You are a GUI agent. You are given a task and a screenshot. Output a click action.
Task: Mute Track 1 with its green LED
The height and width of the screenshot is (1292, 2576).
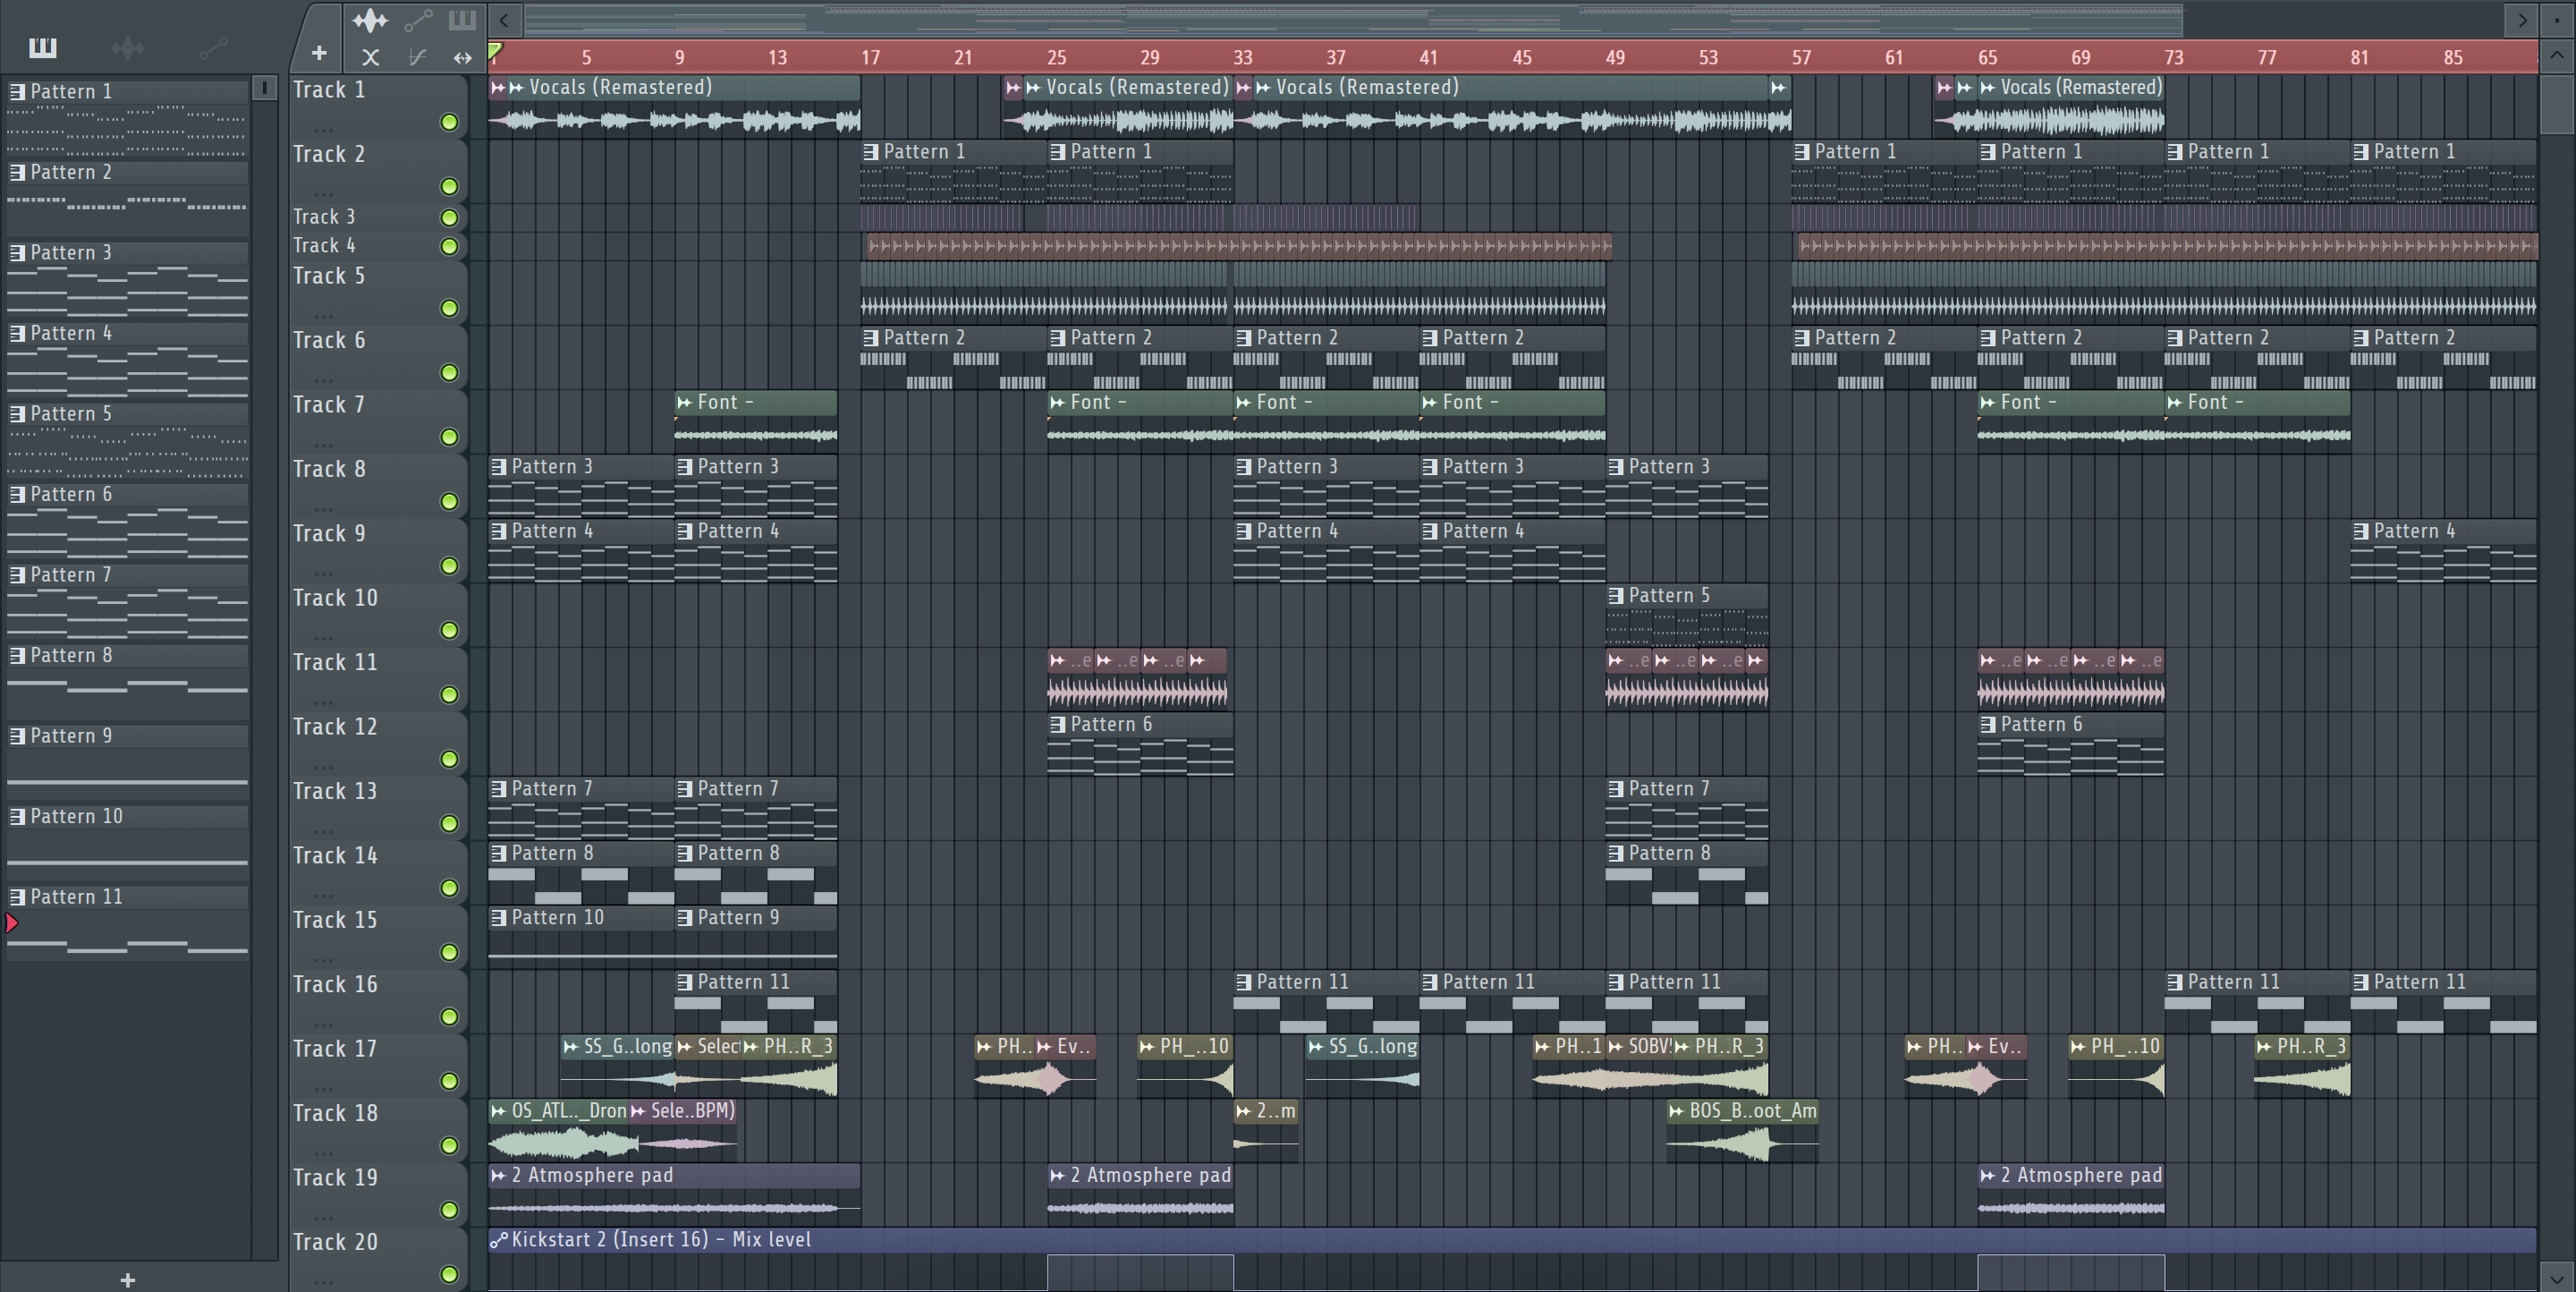pos(449,122)
